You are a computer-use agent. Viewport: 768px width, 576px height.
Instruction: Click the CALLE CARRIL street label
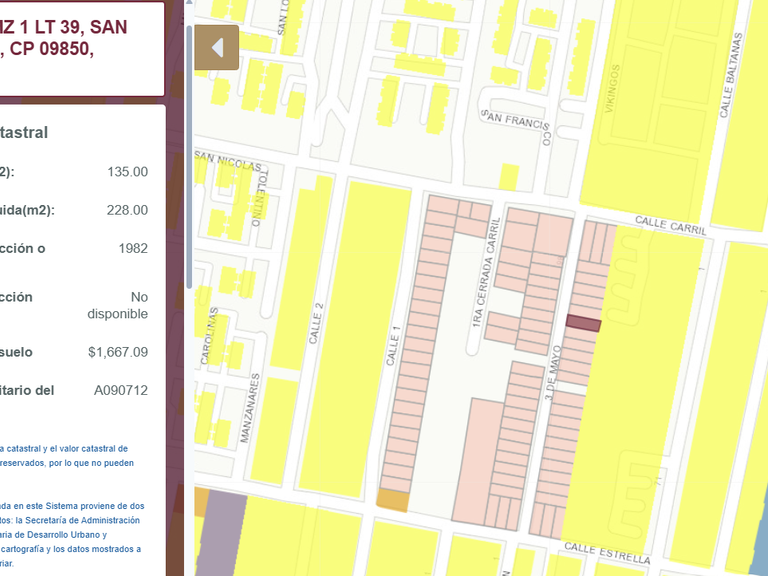(671, 225)
